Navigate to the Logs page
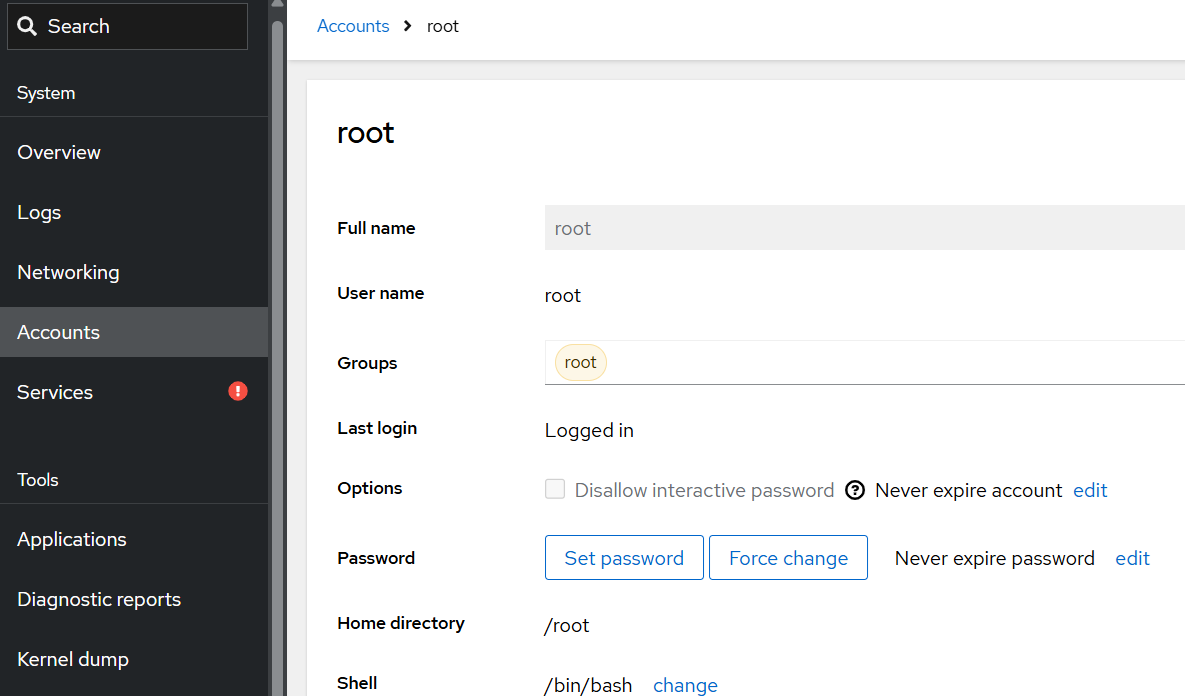1185x696 pixels. [x=39, y=212]
